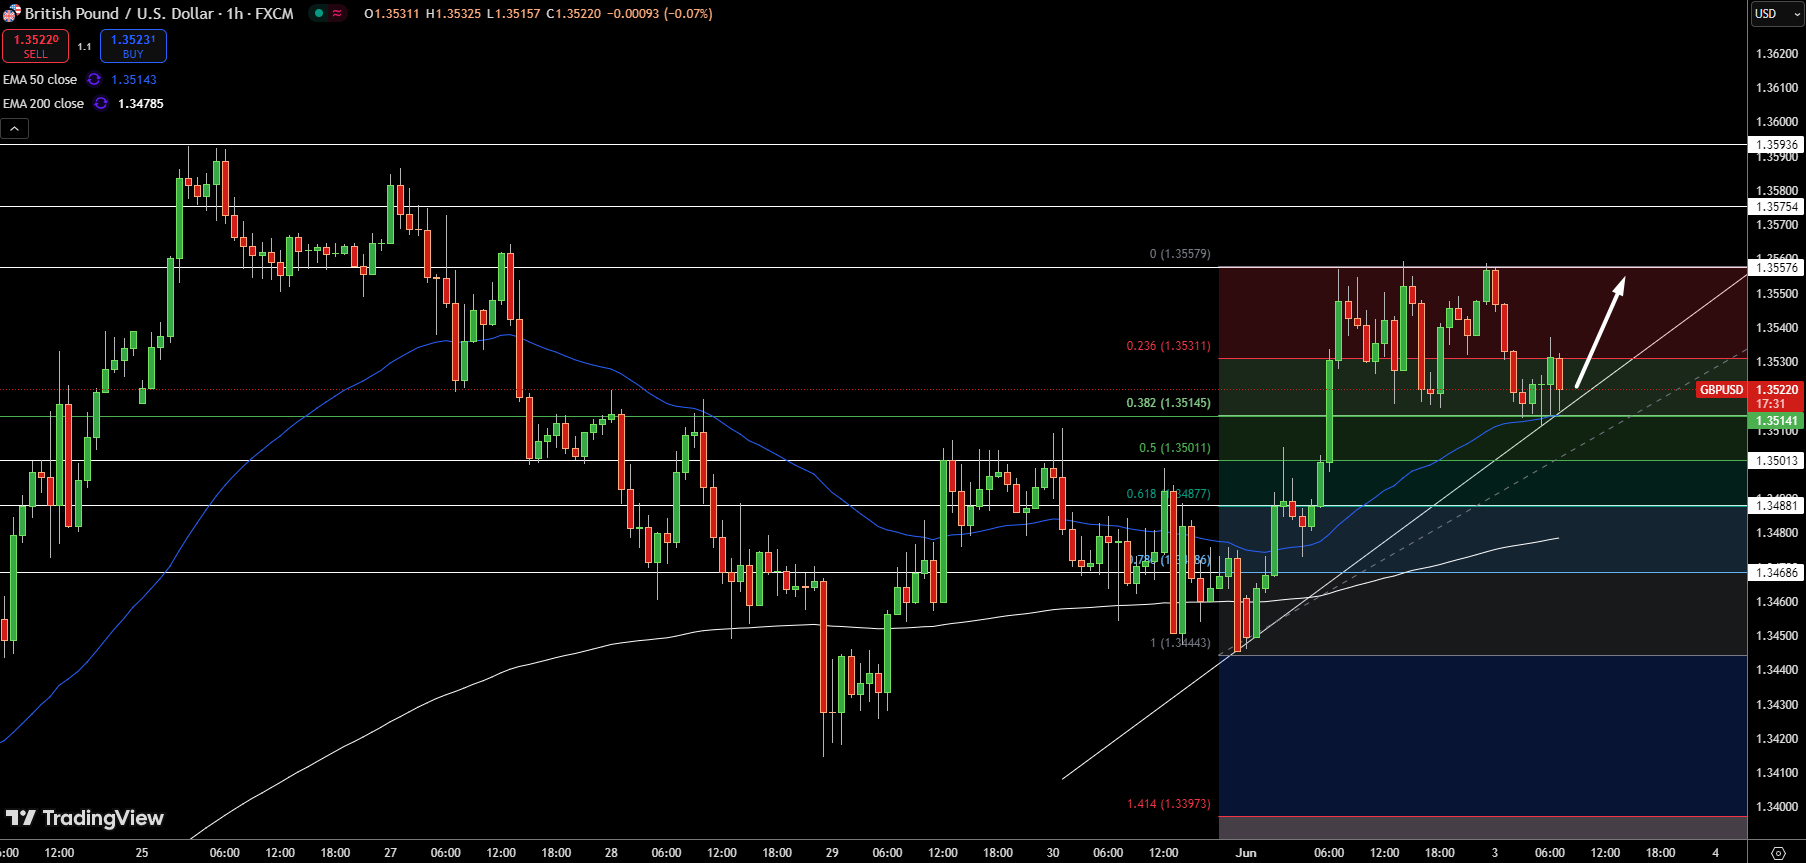The width and height of the screenshot is (1806, 863).
Task: Click the GBPUSD red price tag
Action: (1721, 390)
